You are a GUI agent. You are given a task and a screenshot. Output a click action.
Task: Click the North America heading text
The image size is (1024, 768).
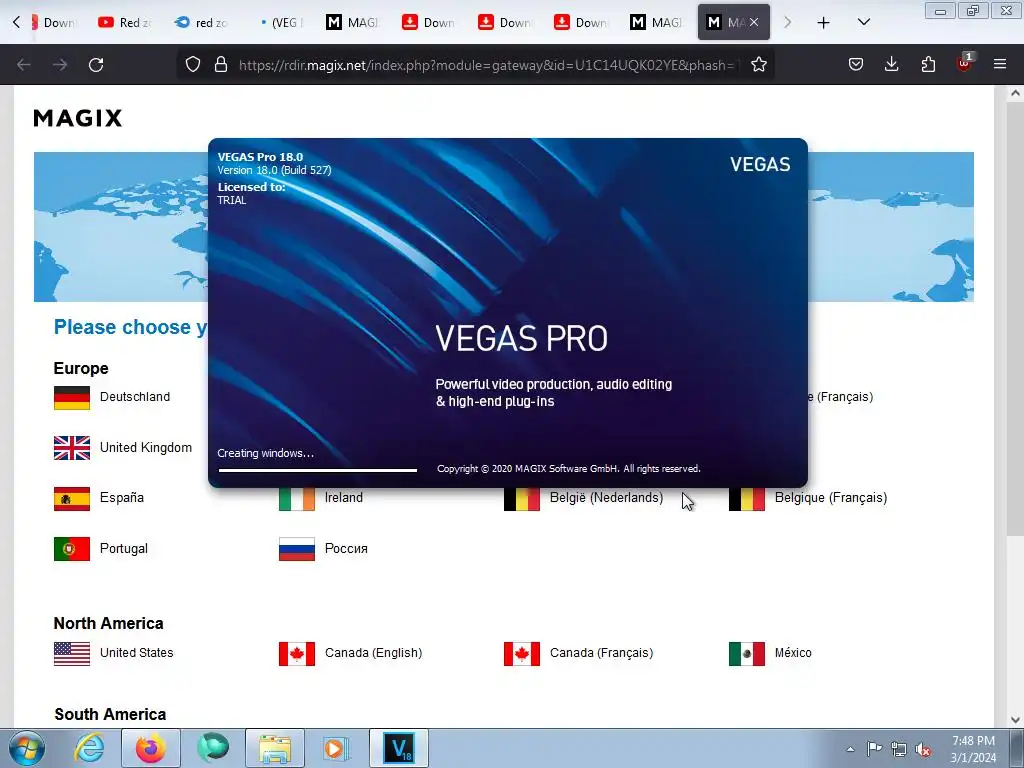108,624
